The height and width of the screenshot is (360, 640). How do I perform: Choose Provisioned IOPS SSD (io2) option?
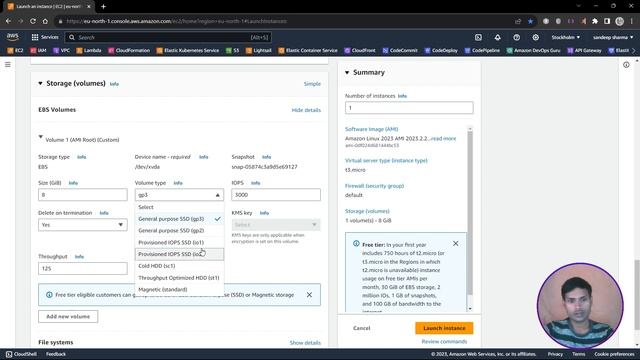coord(179,254)
